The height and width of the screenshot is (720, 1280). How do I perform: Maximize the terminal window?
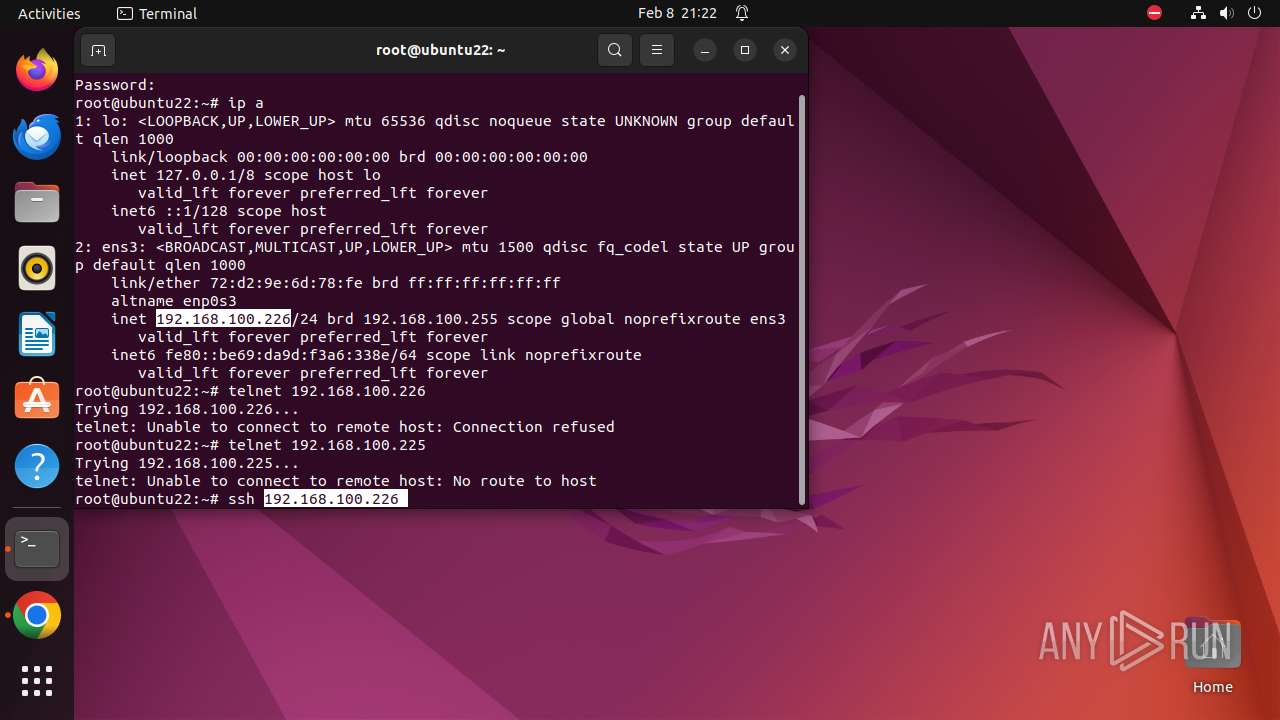pyautogui.click(x=745, y=50)
